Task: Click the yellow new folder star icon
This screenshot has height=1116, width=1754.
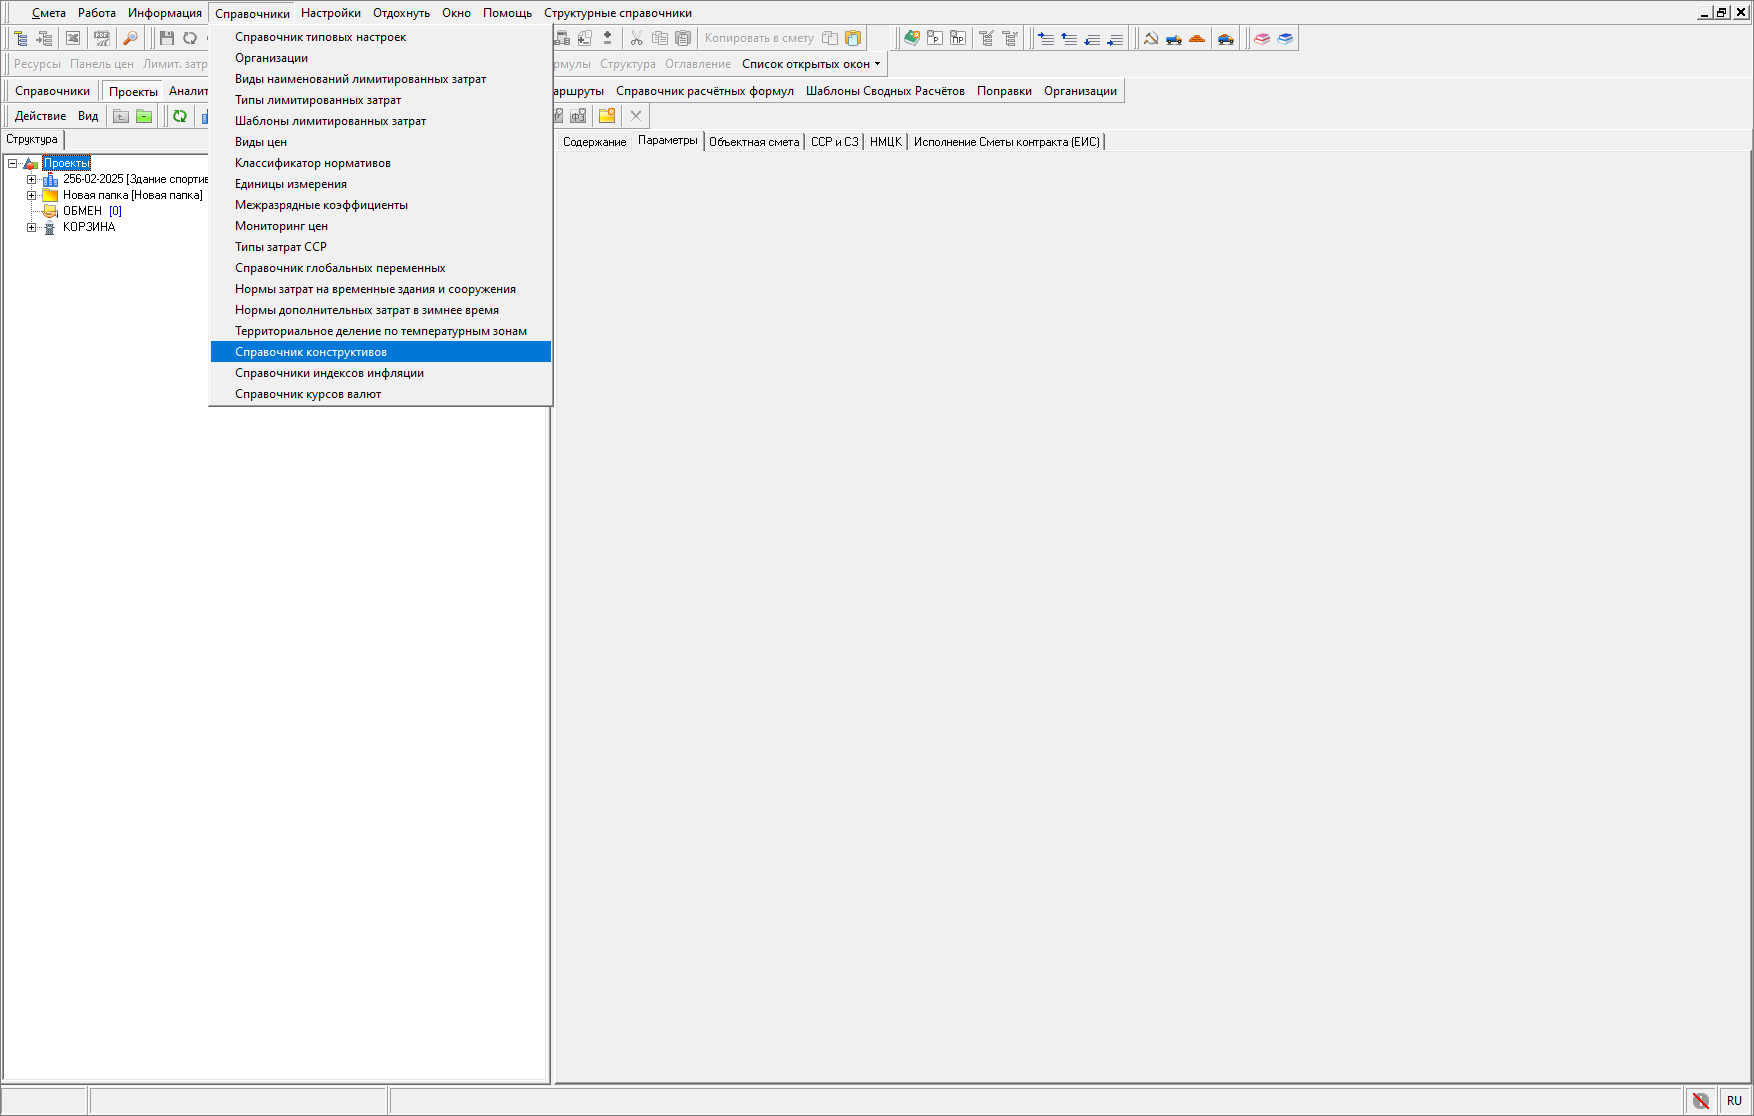Action: 606,116
